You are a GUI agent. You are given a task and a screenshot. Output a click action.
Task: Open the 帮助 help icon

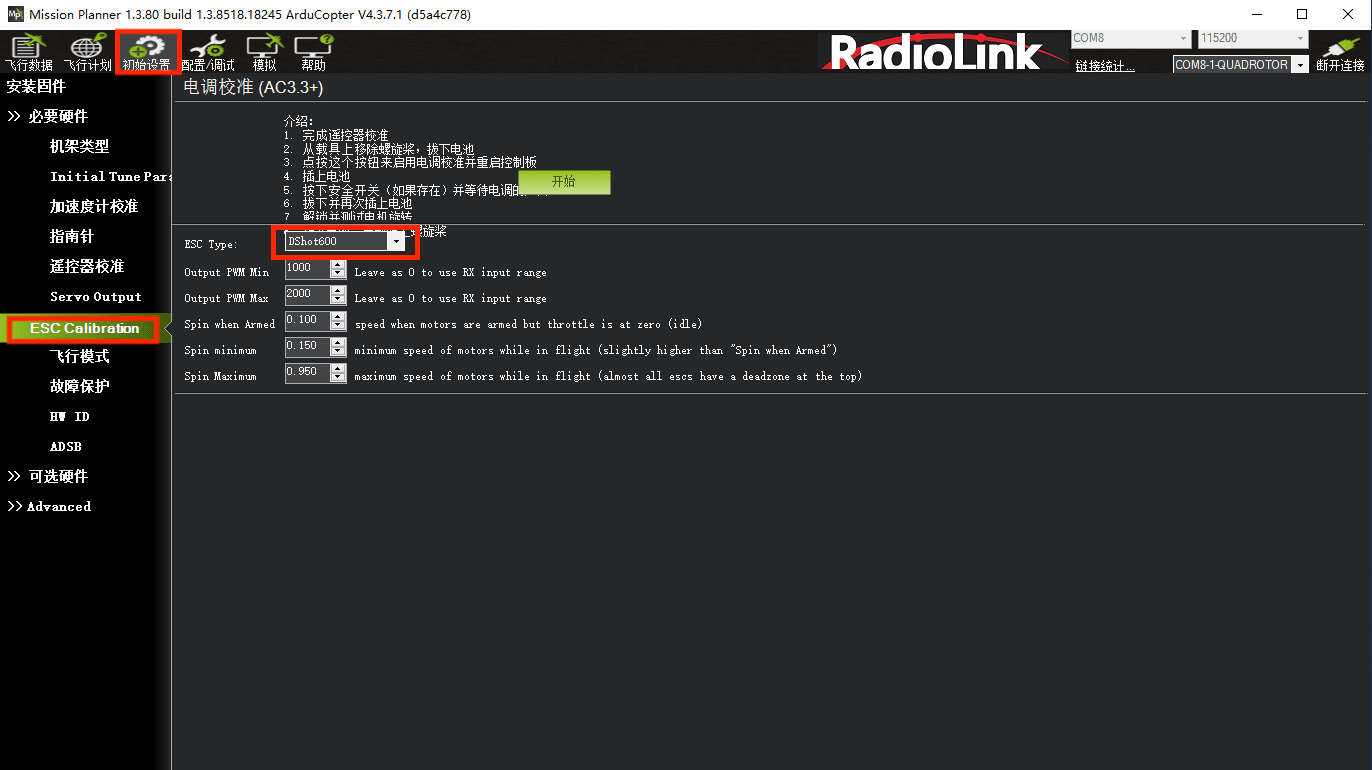coord(313,53)
